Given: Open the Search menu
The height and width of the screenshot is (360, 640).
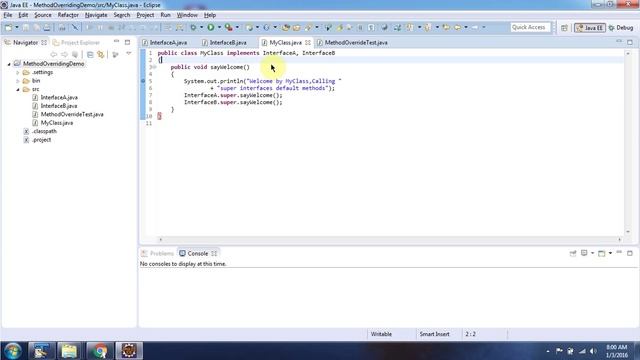Looking at the screenshot, I should [122, 15].
